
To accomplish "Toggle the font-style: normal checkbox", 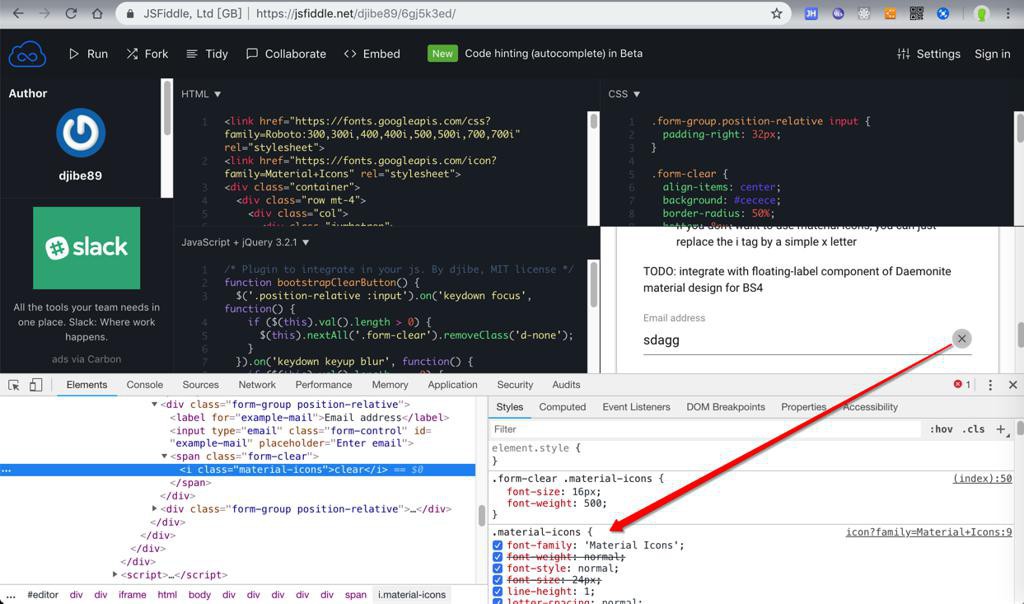I will pyautogui.click(x=498, y=568).
